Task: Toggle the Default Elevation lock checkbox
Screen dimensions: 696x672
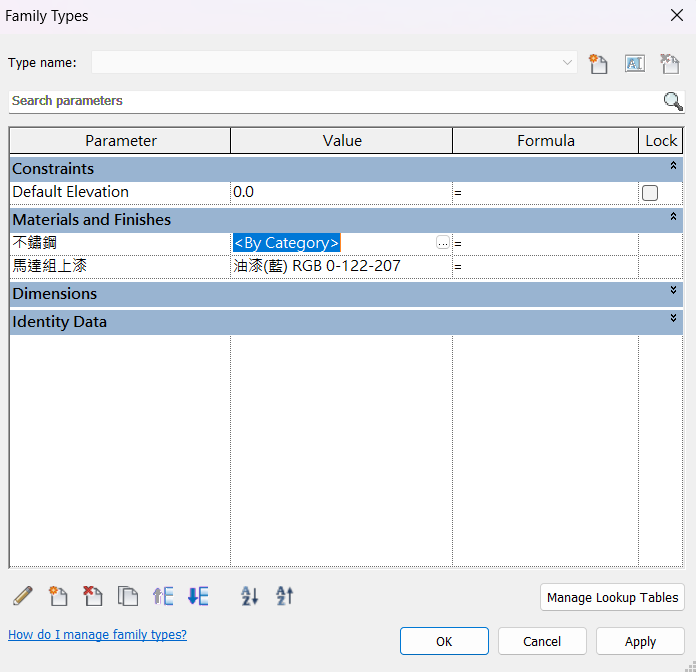Action: pos(650,193)
